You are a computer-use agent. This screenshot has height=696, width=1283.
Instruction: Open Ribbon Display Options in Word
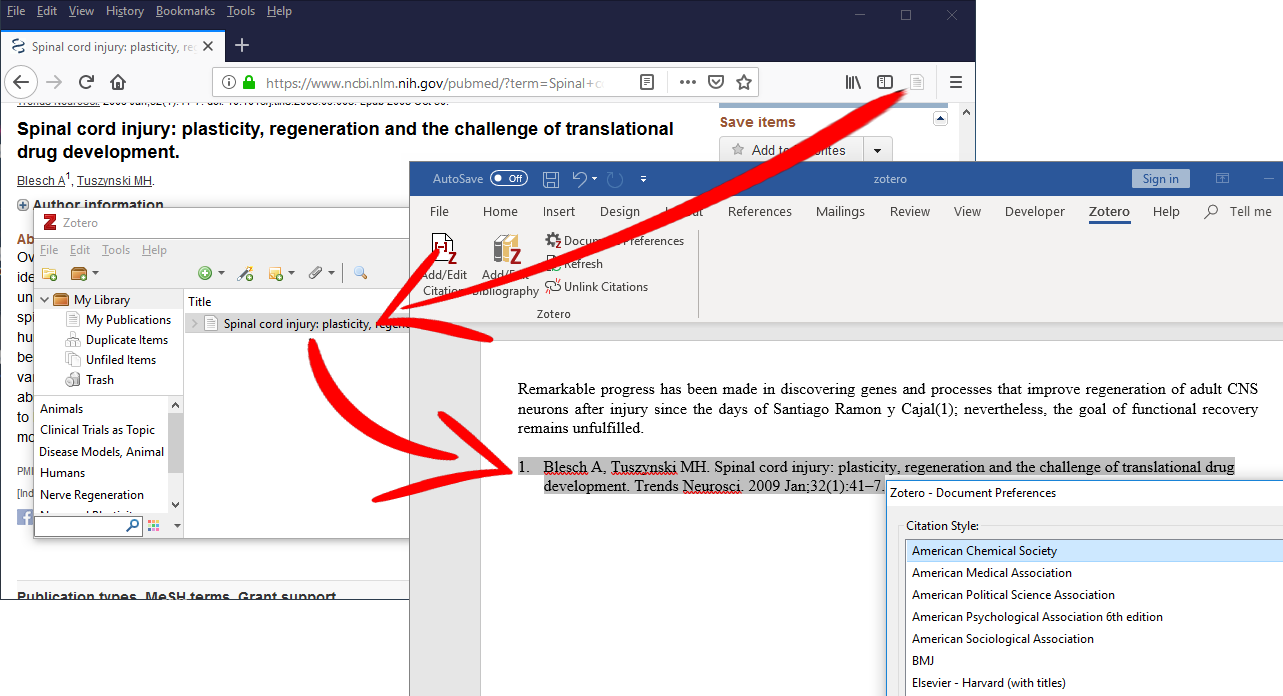(1222, 178)
